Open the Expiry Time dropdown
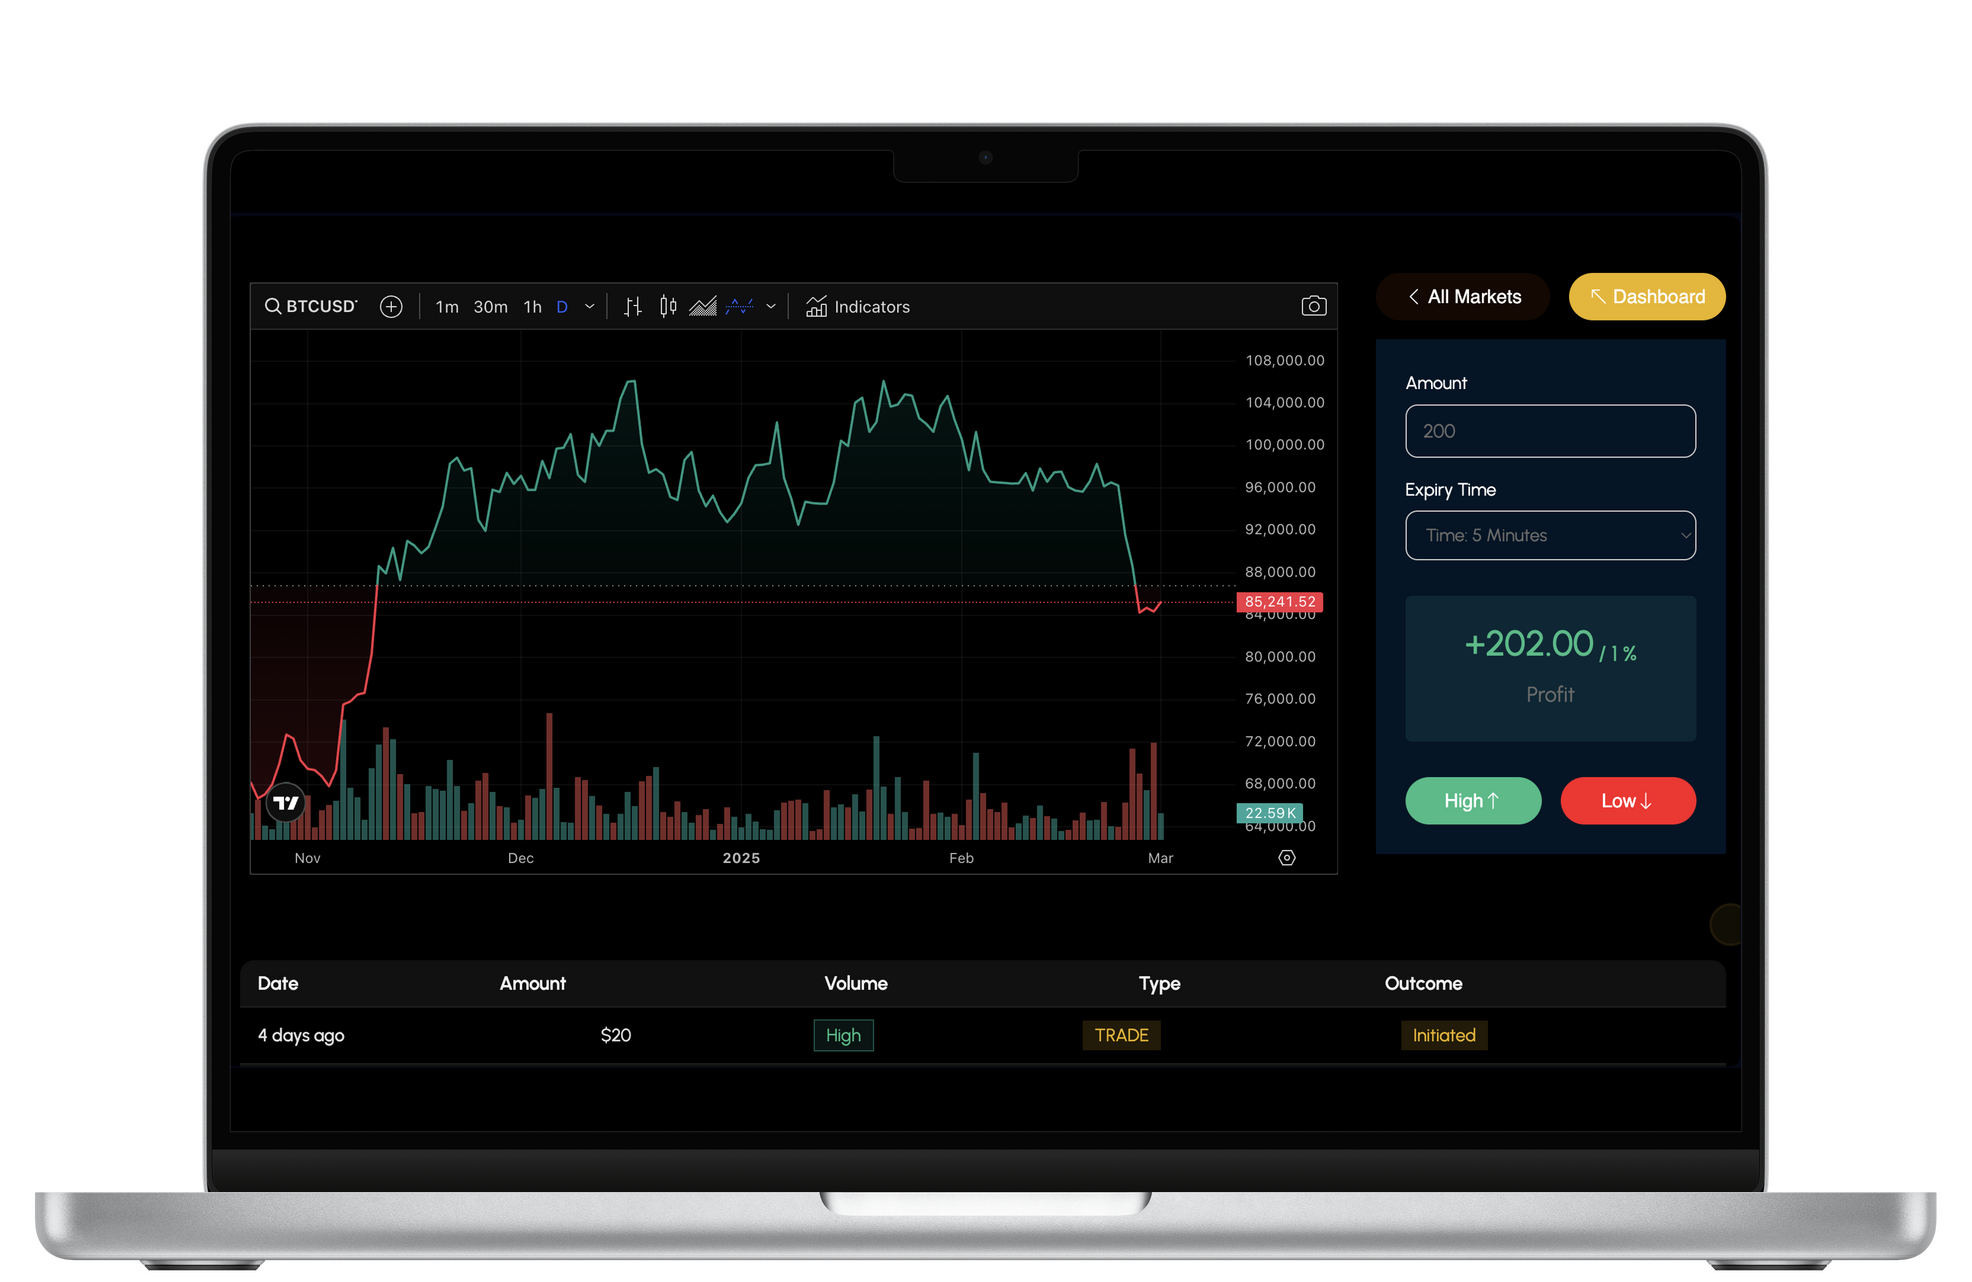Viewport: 1972px width, 1282px height. [1550, 535]
